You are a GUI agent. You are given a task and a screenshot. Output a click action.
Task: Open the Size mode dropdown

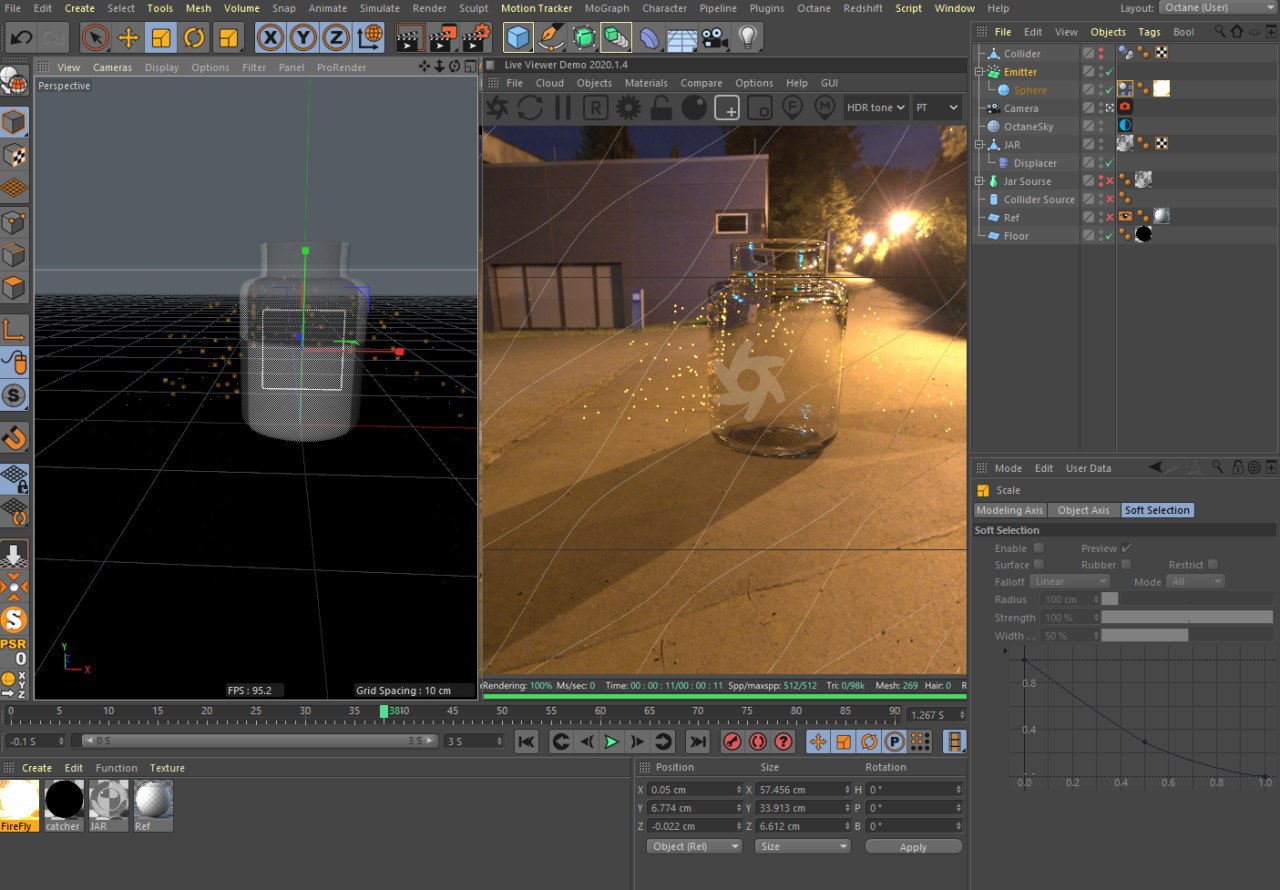(x=803, y=846)
